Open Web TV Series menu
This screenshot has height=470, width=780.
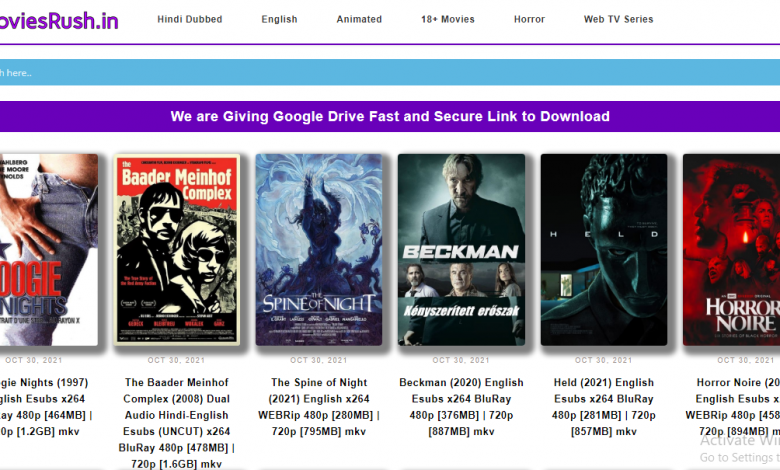(x=618, y=19)
